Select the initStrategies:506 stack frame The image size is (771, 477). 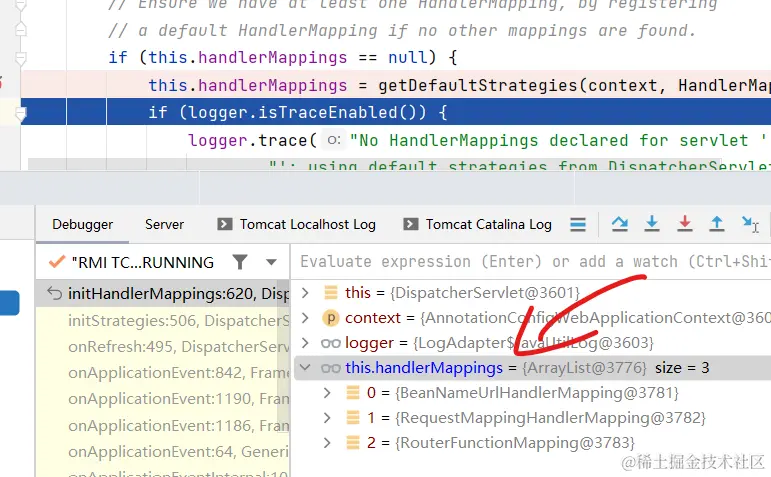point(164,321)
